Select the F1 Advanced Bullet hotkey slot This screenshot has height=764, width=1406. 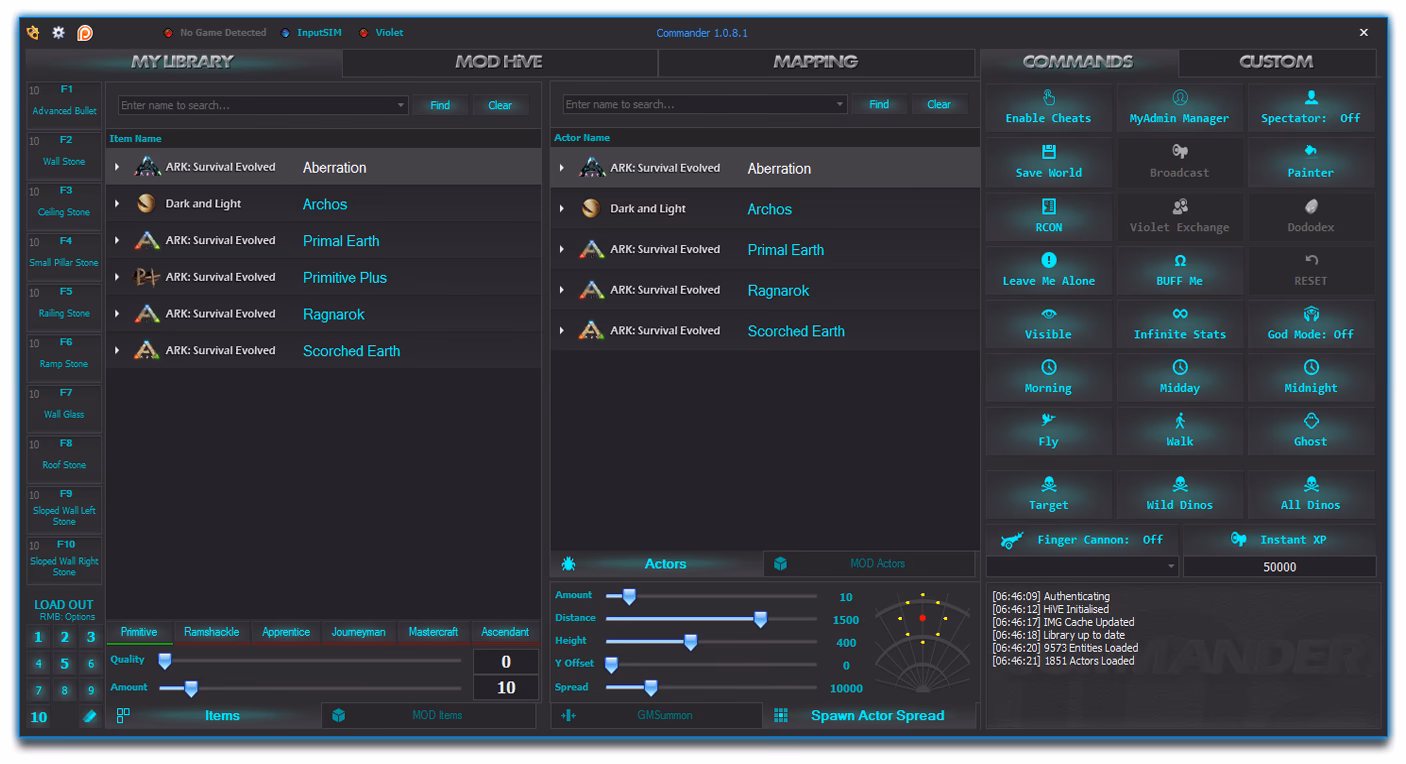64,103
